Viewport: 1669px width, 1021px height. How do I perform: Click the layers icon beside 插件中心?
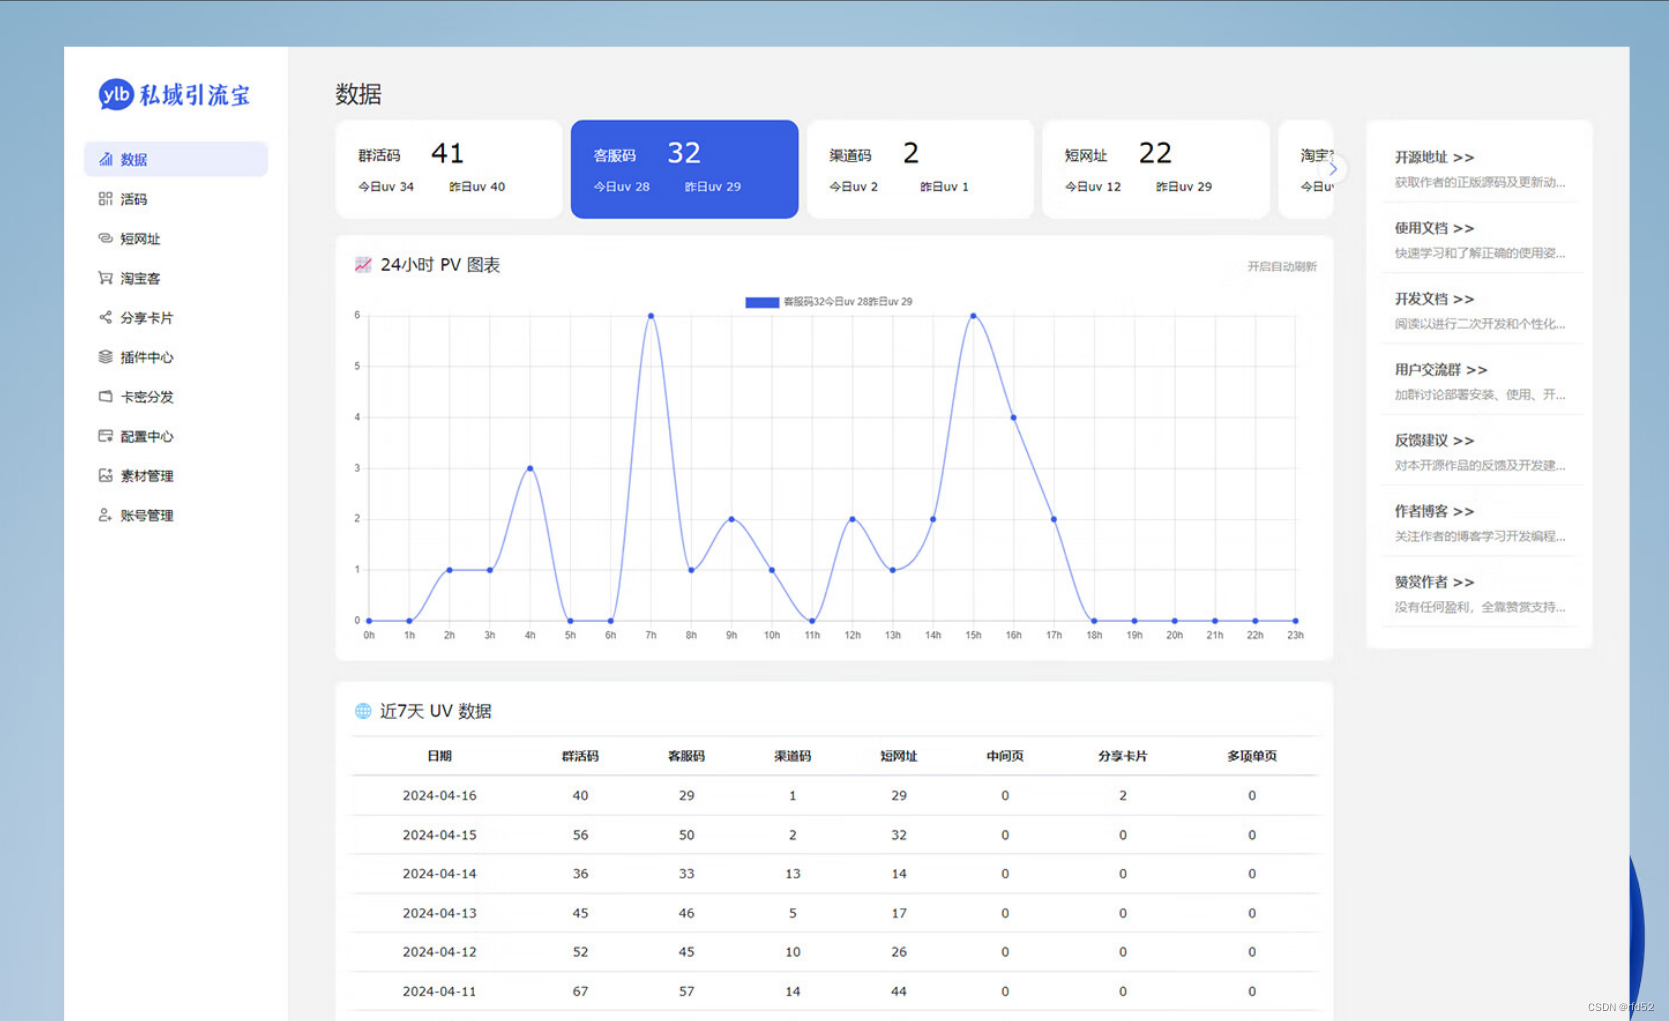click(105, 357)
